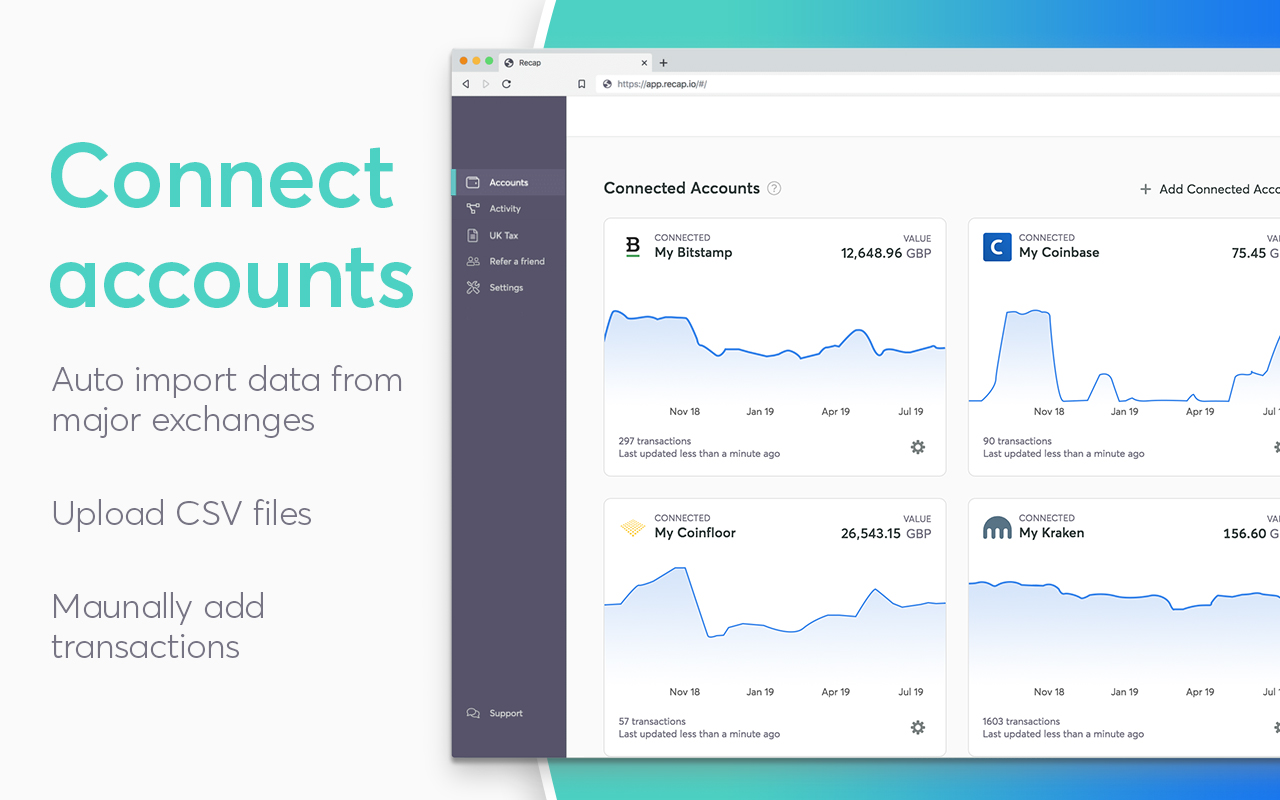Select the My Coinfloor account name
Viewport: 1280px width, 800px height.
tap(695, 533)
